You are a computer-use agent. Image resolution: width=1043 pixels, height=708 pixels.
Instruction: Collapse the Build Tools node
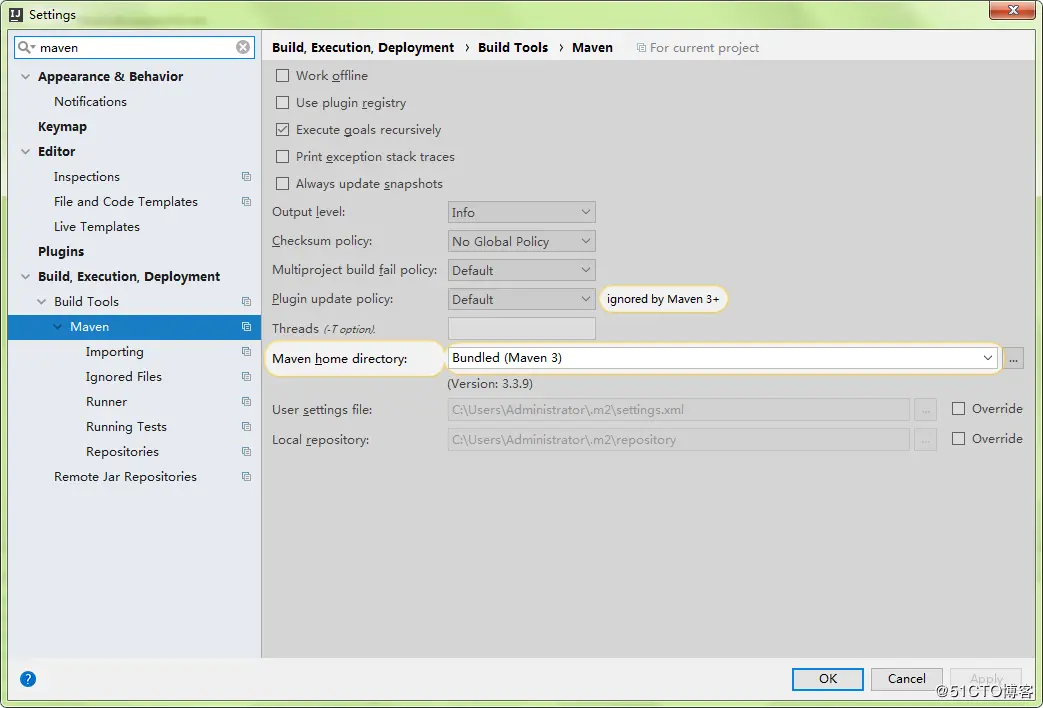click(x=41, y=301)
